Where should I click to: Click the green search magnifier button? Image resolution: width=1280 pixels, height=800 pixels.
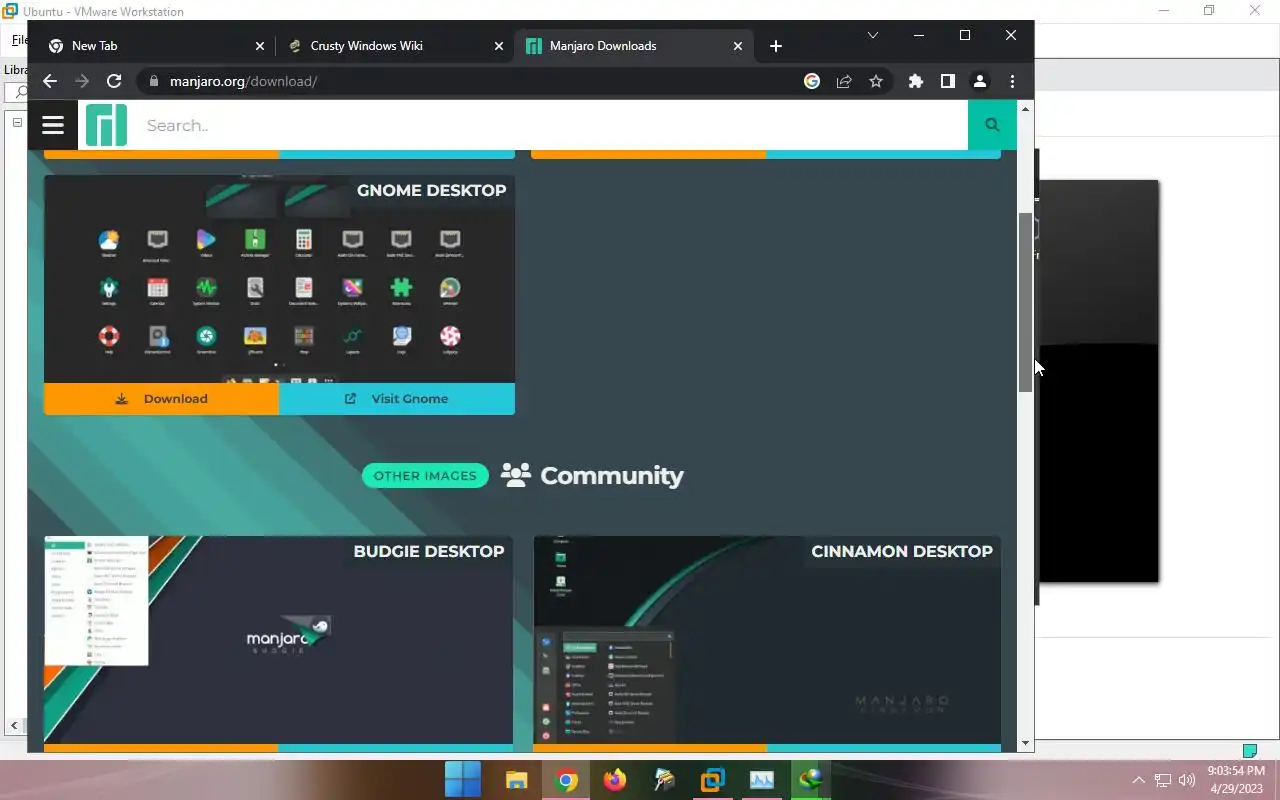(x=992, y=125)
